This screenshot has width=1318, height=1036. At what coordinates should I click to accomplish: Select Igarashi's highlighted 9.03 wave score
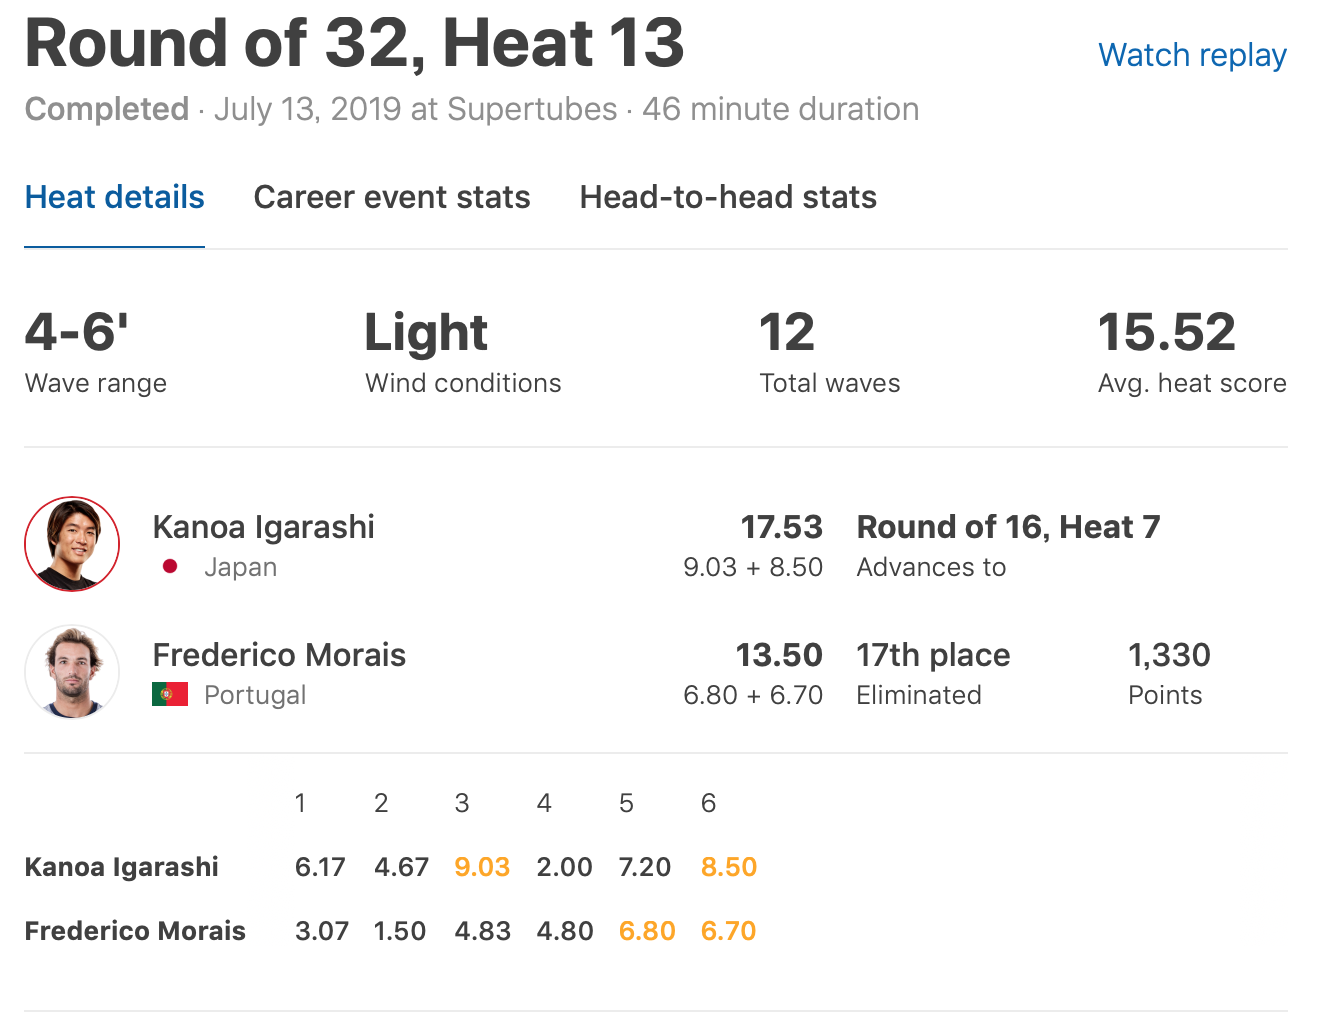[x=482, y=867]
